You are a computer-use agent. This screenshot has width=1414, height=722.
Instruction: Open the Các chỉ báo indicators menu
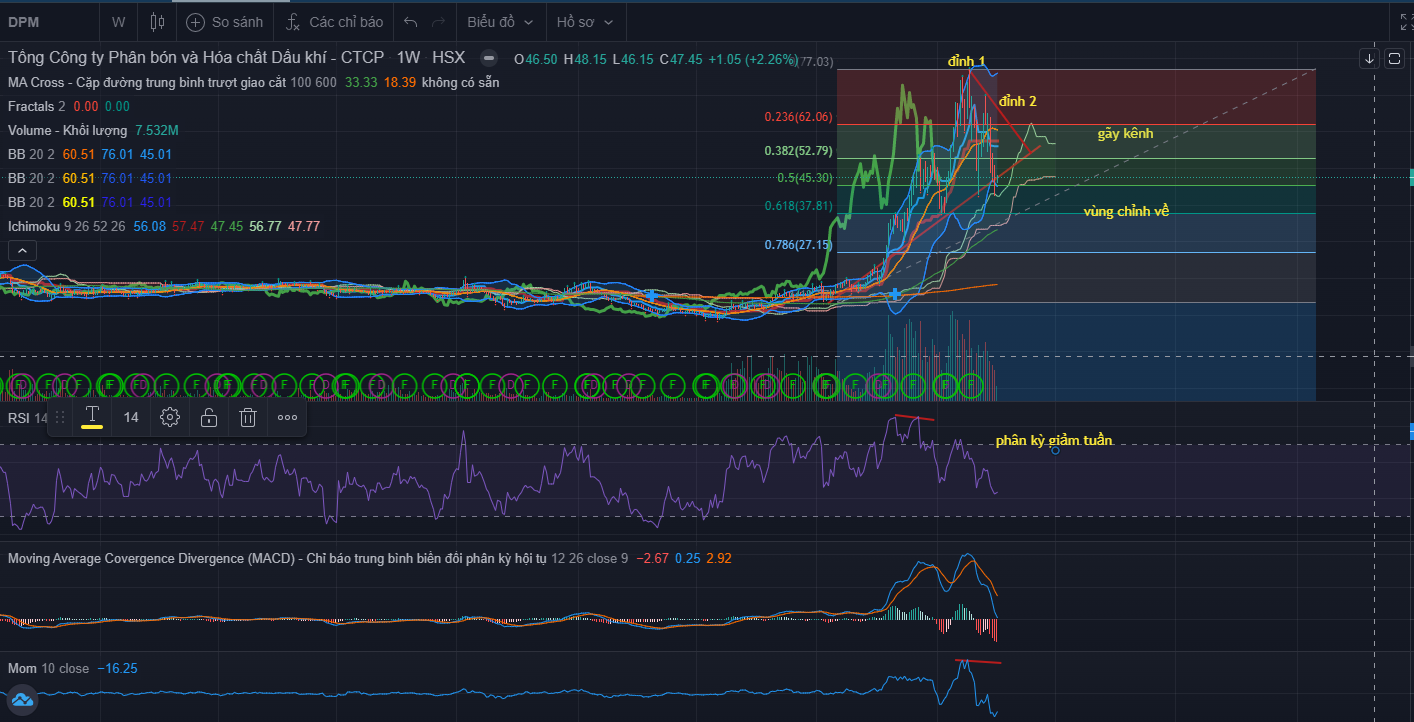tap(335, 21)
